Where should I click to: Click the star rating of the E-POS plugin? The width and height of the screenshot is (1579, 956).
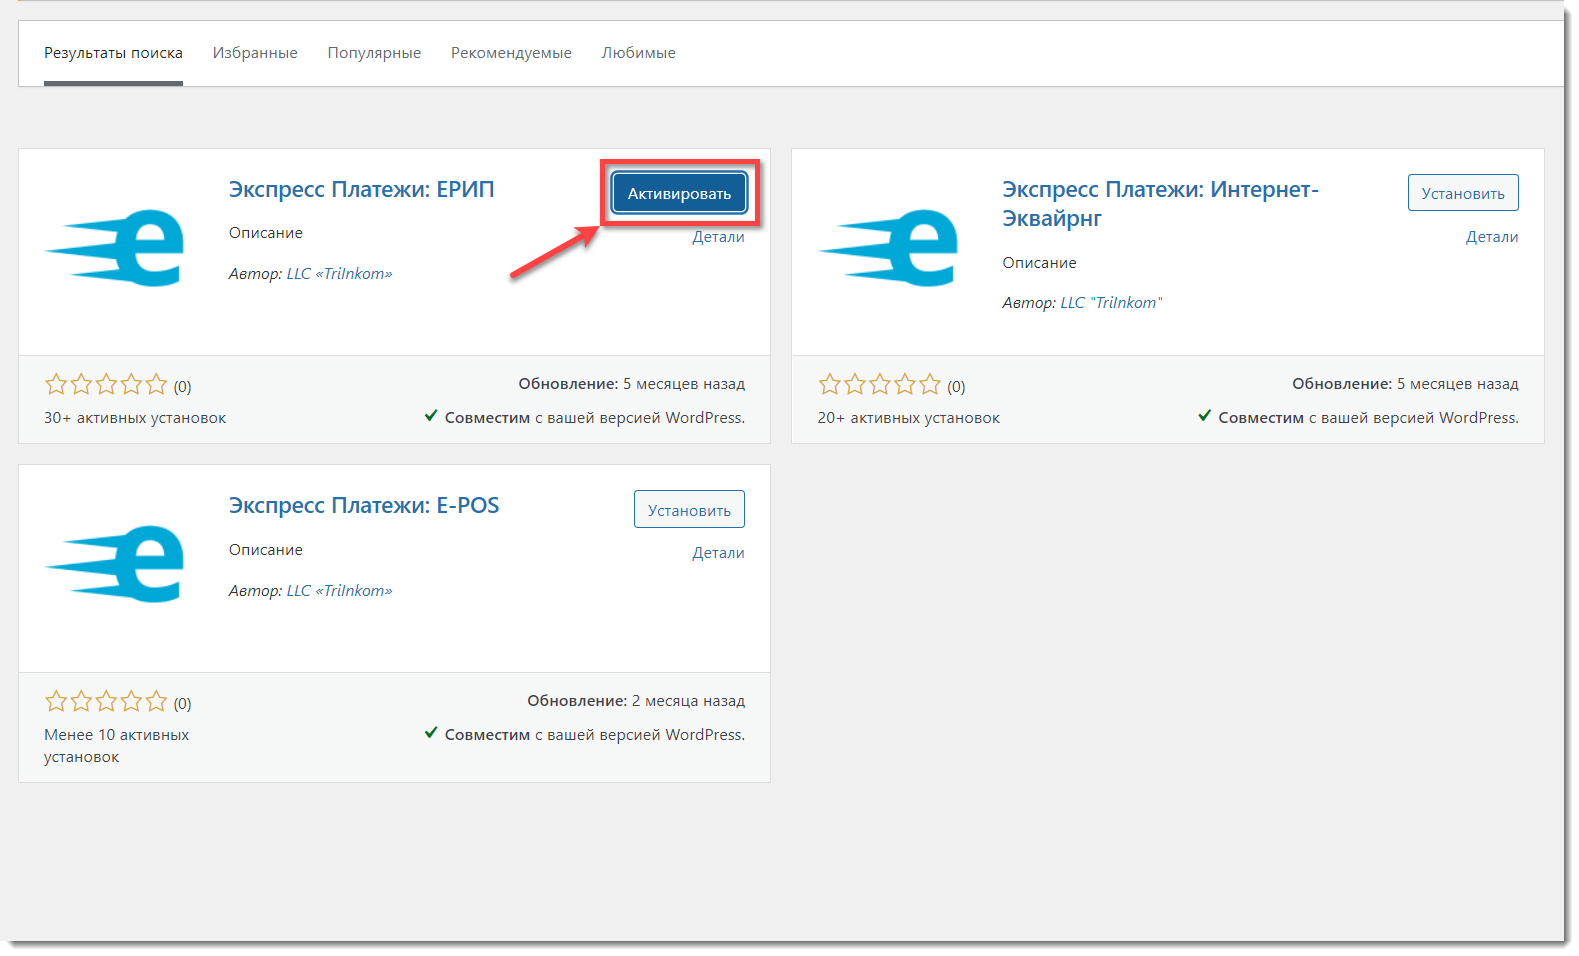point(106,702)
